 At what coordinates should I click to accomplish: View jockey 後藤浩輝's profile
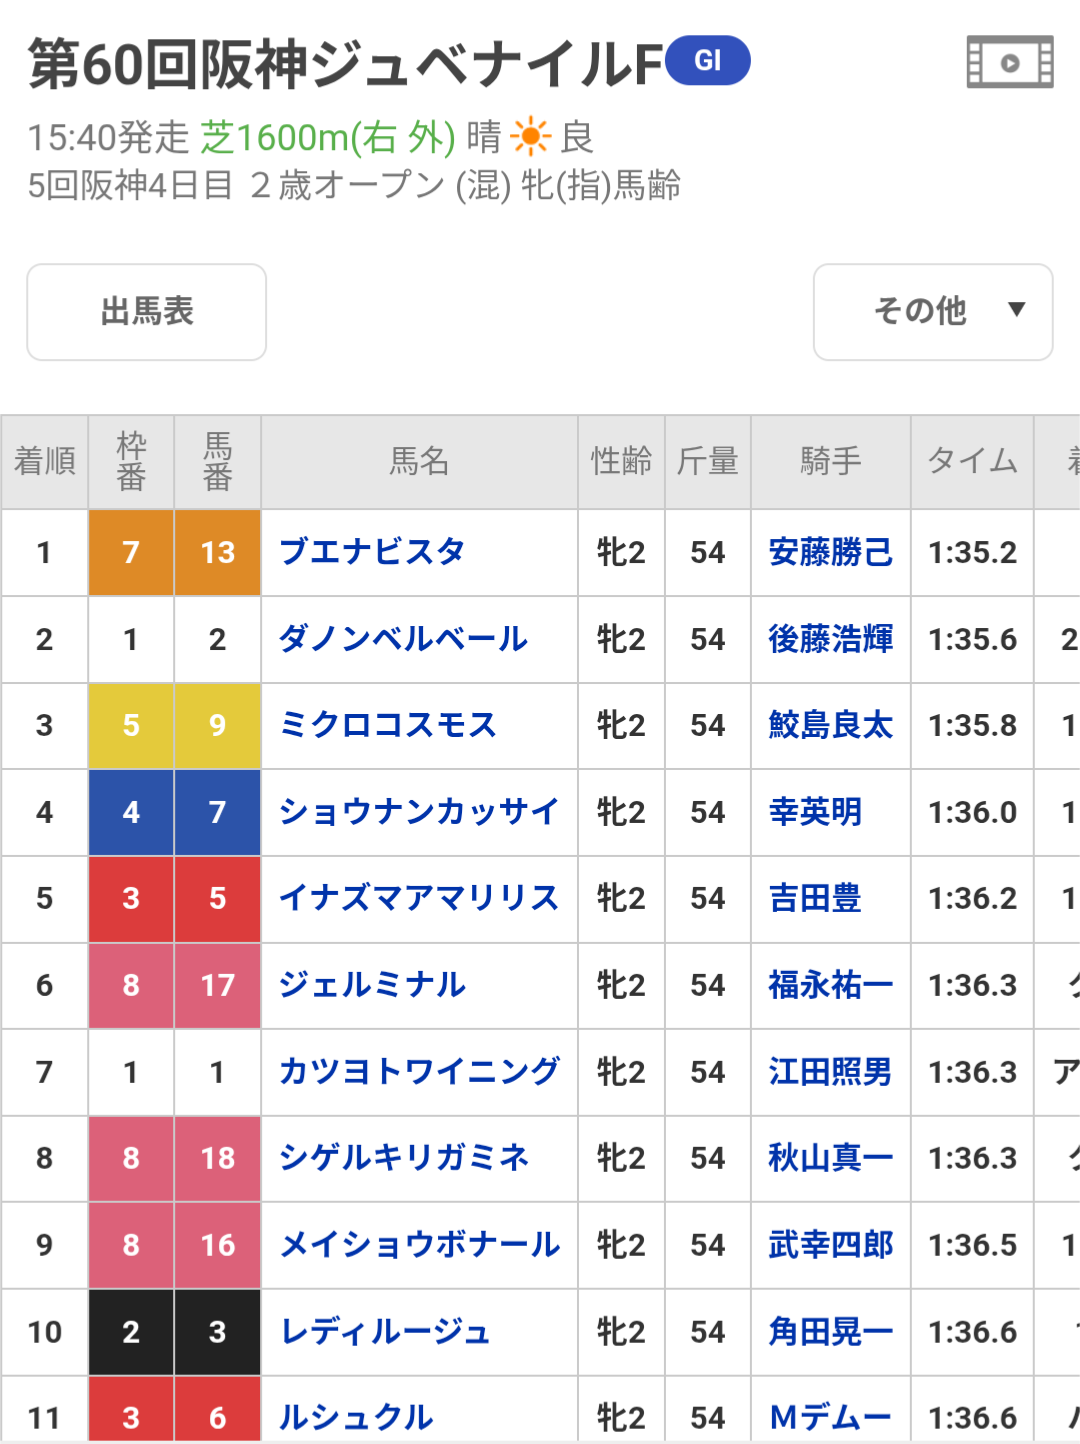click(830, 639)
